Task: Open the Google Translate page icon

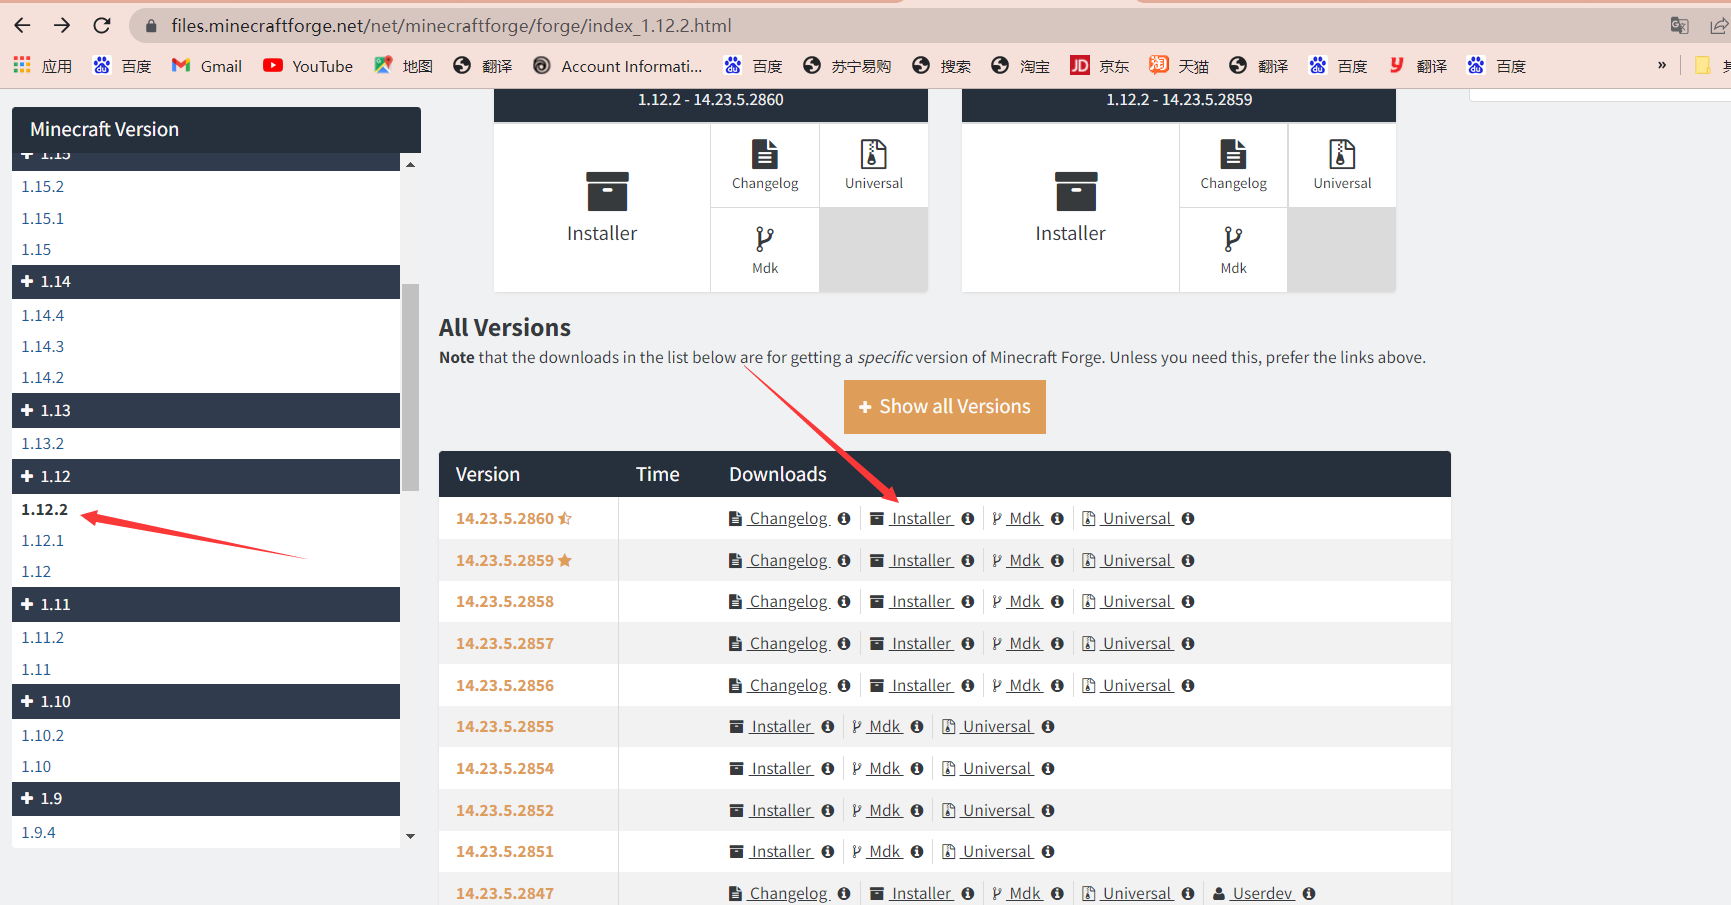Action: [1679, 26]
